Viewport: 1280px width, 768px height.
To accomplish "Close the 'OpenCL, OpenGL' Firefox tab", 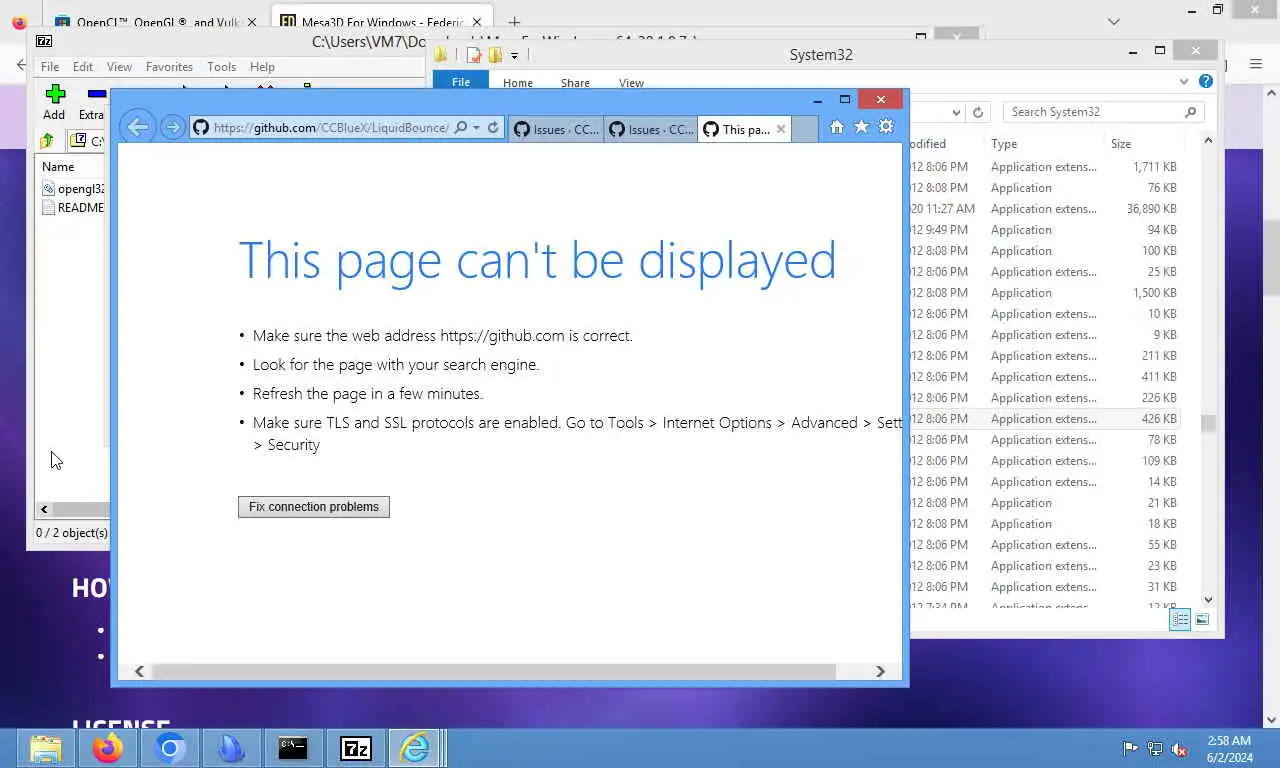I will [x=251, y=22].
